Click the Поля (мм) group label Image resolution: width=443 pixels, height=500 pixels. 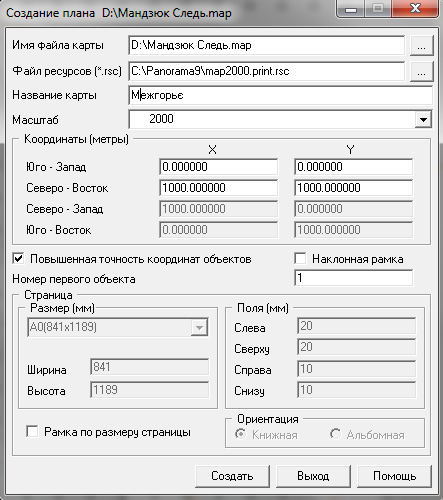263,308
